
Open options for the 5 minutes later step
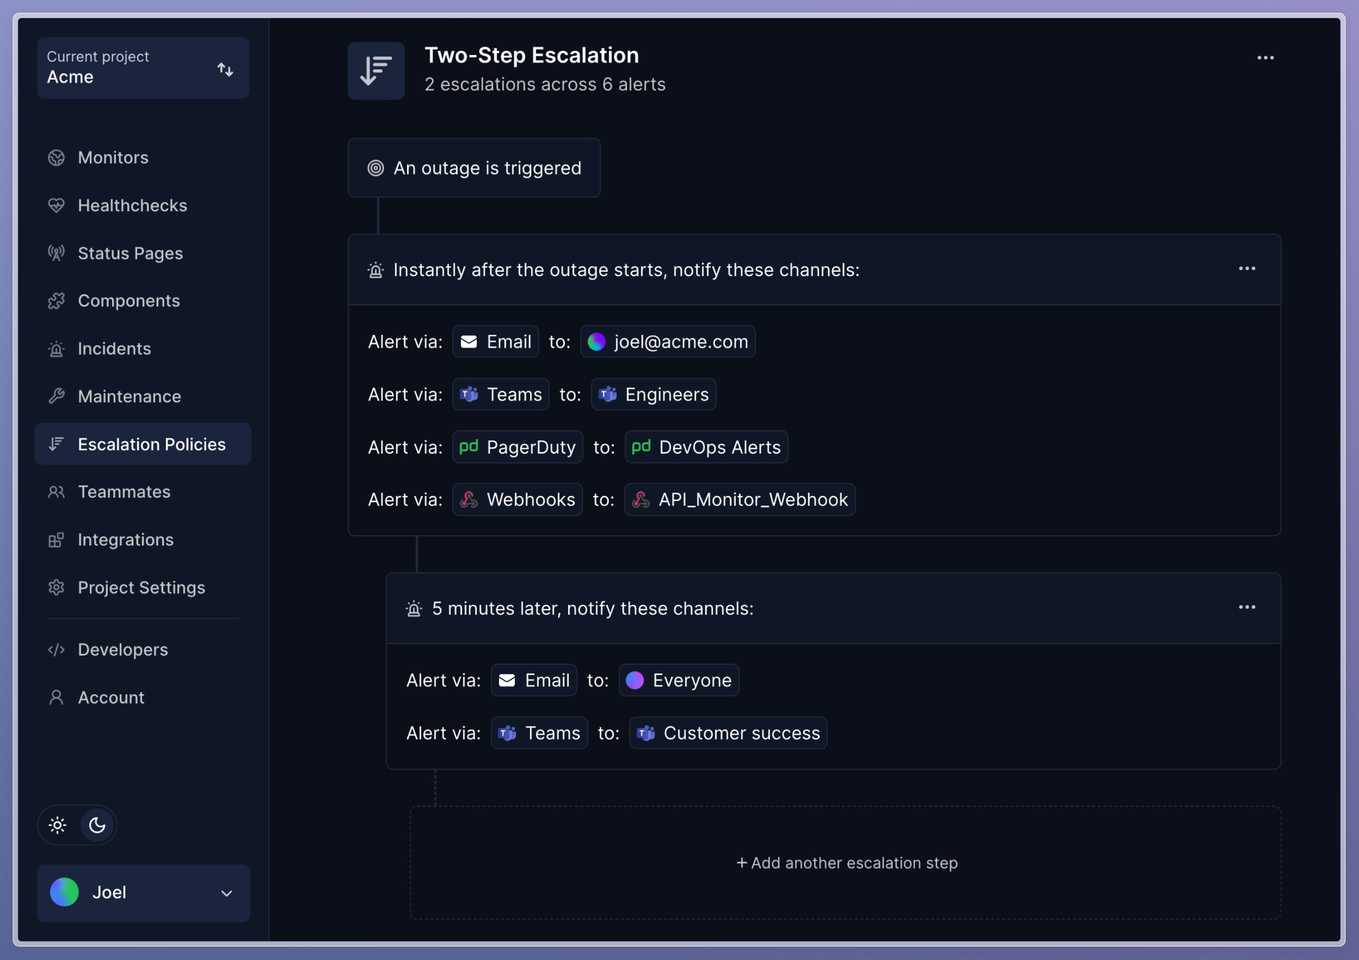coord(1247,607)
